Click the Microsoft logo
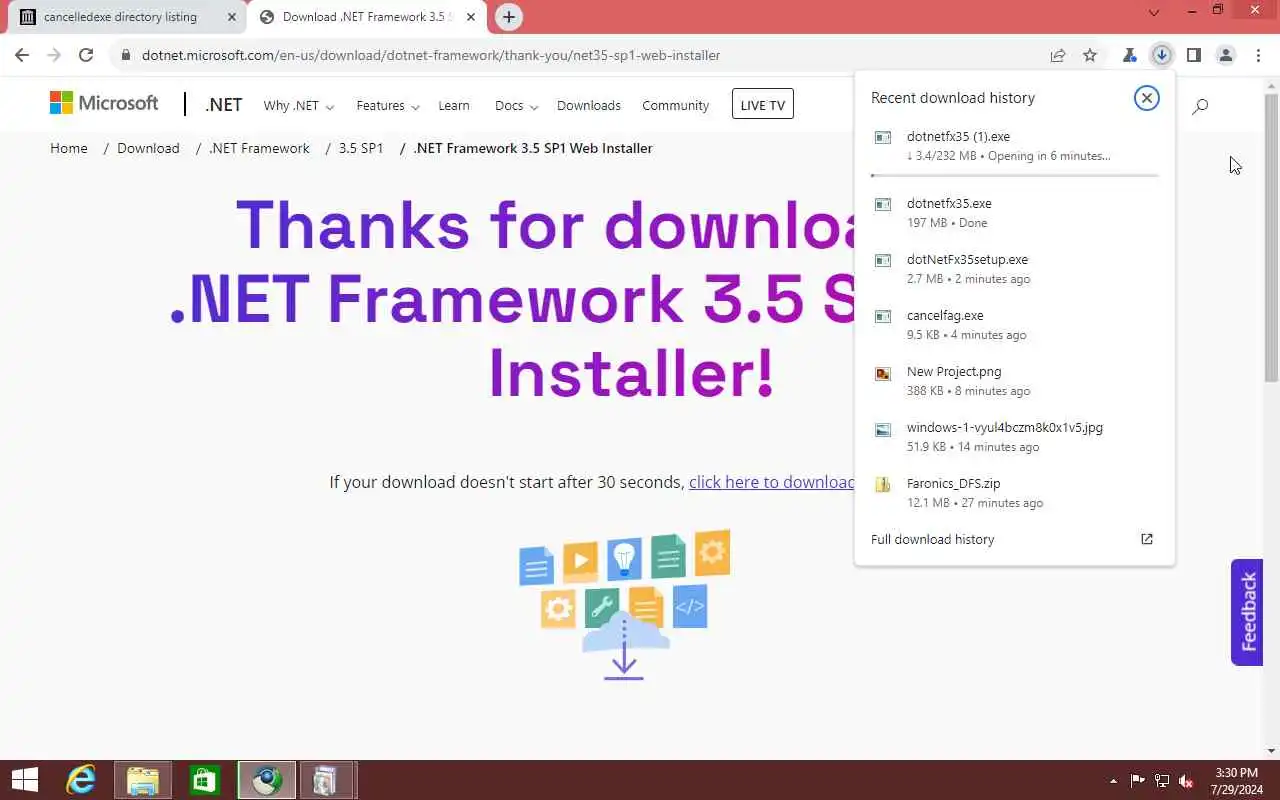The height and width of the screenshot is (800, 1280). [x=104, y=103]
